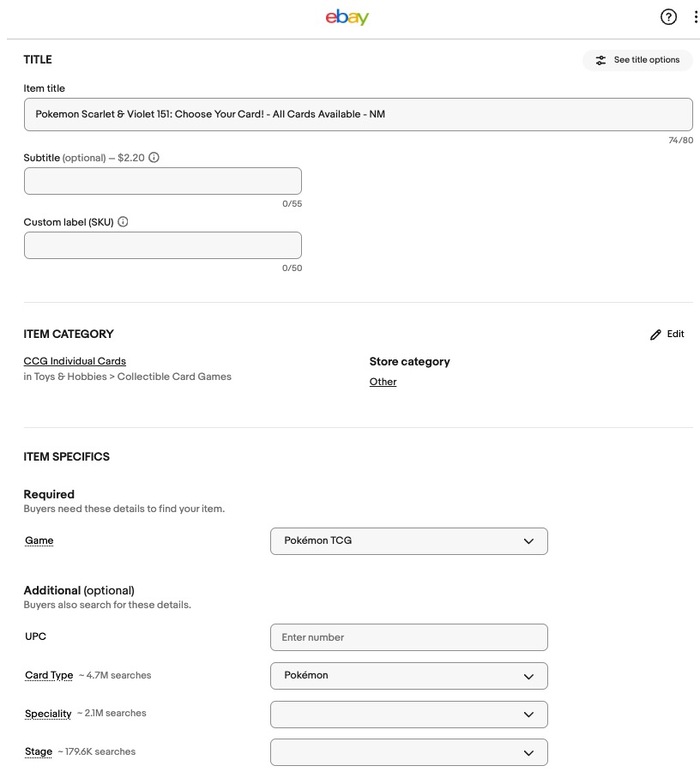
Task: Open CCG Individual Cards category link
Action: click(x=75, y=361)
